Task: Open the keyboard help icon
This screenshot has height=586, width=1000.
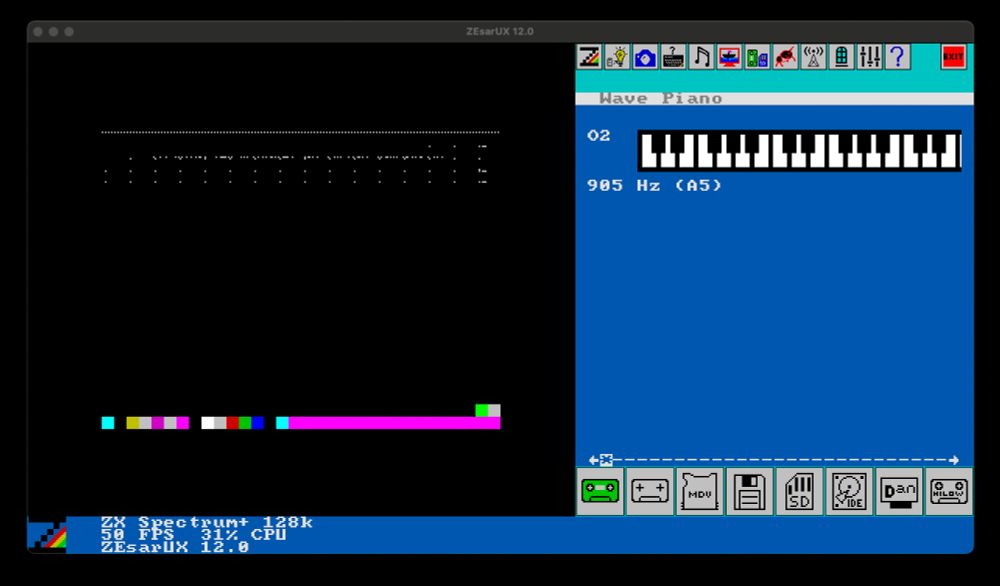Action: [x=673, y=57]
